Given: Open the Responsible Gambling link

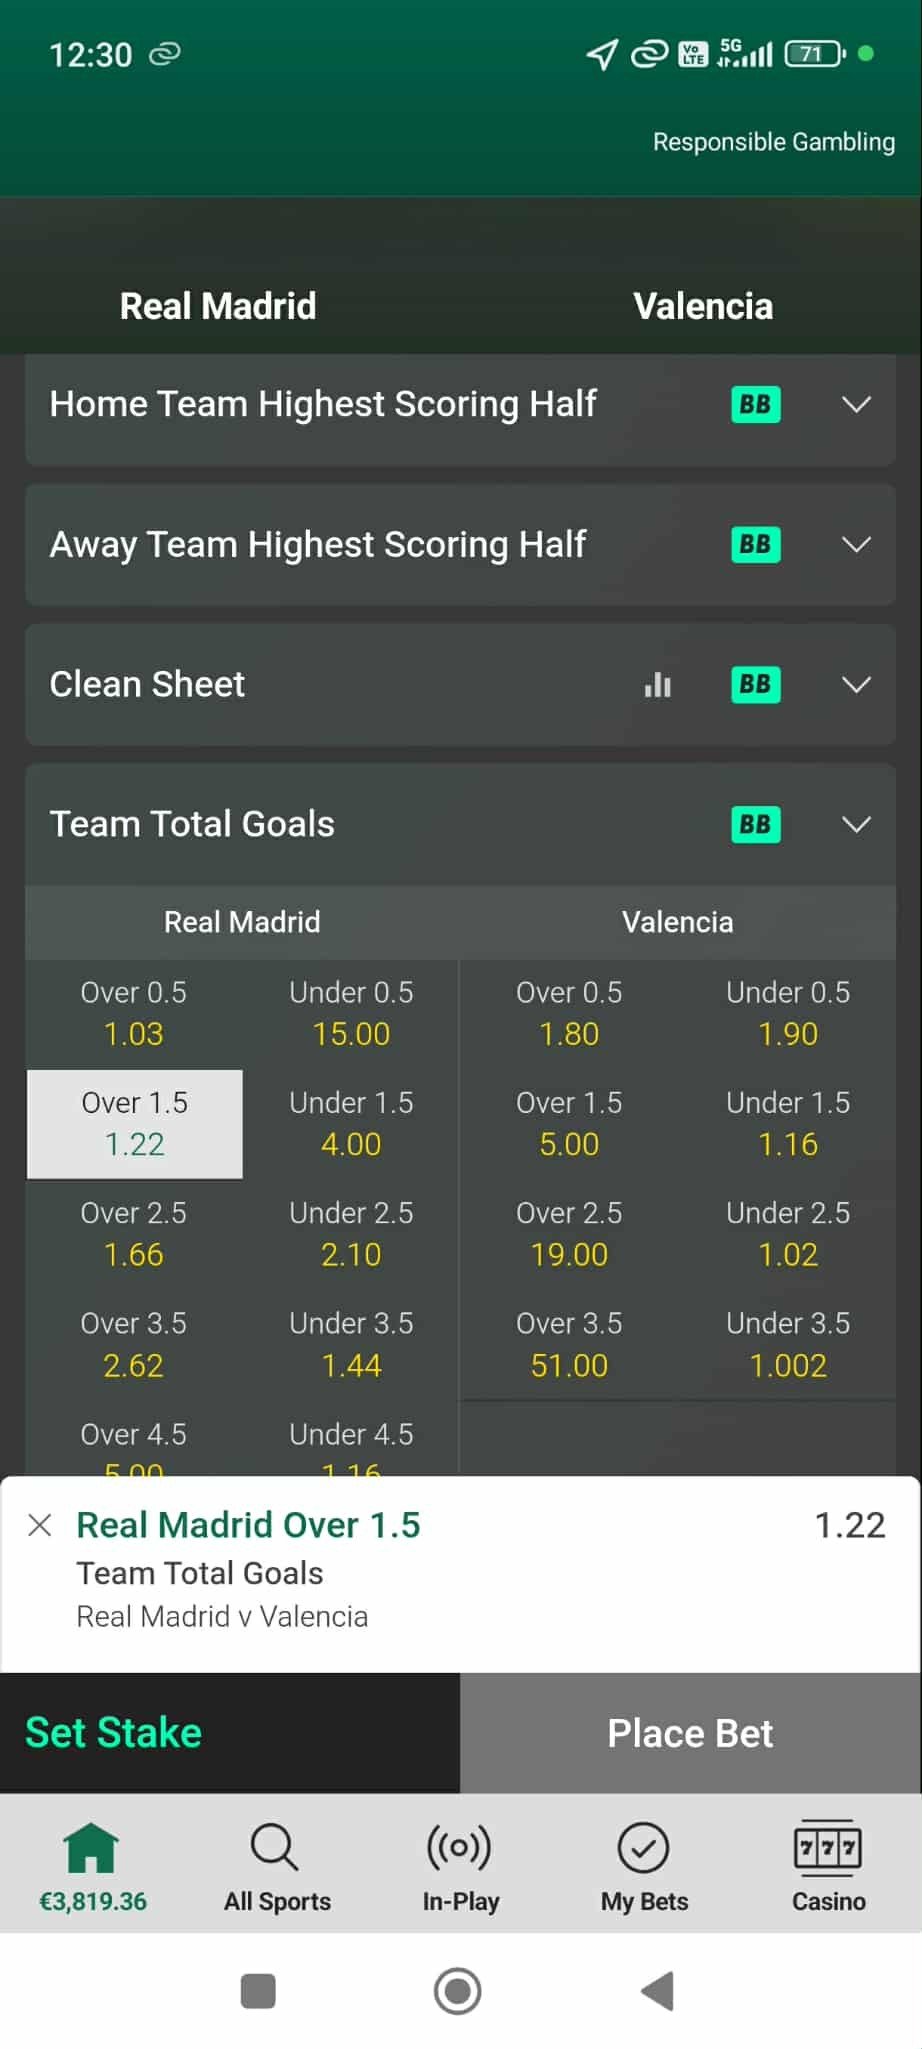Looking at the screenshot, I should [773, 142].
